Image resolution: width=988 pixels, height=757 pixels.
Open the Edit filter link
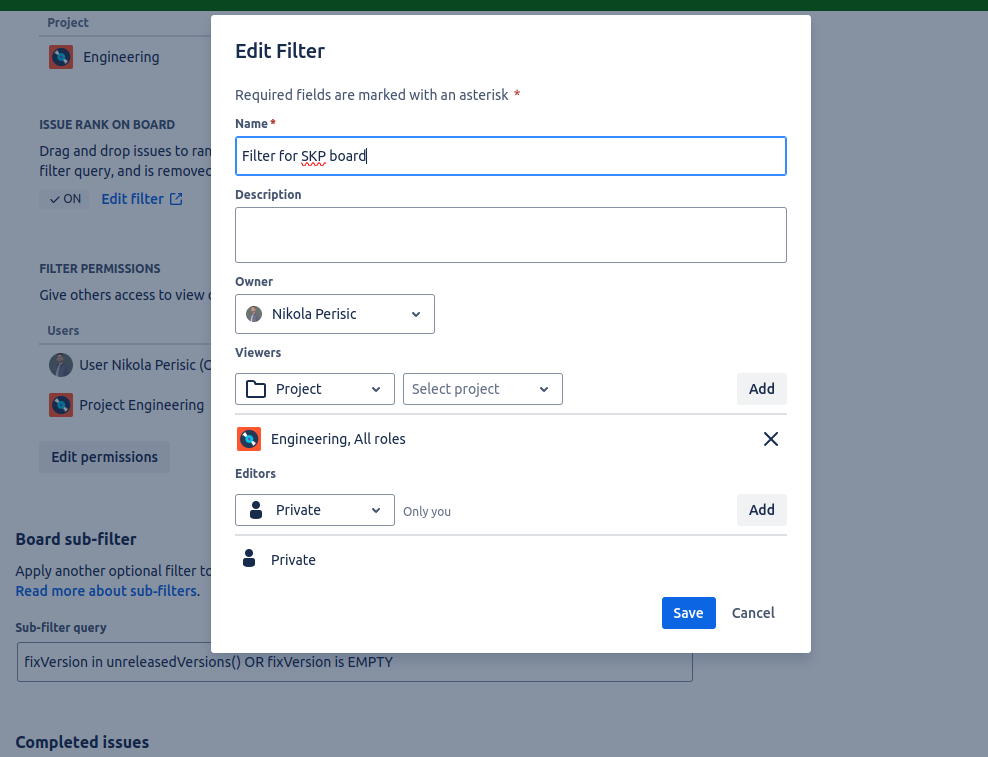(132, 199)
